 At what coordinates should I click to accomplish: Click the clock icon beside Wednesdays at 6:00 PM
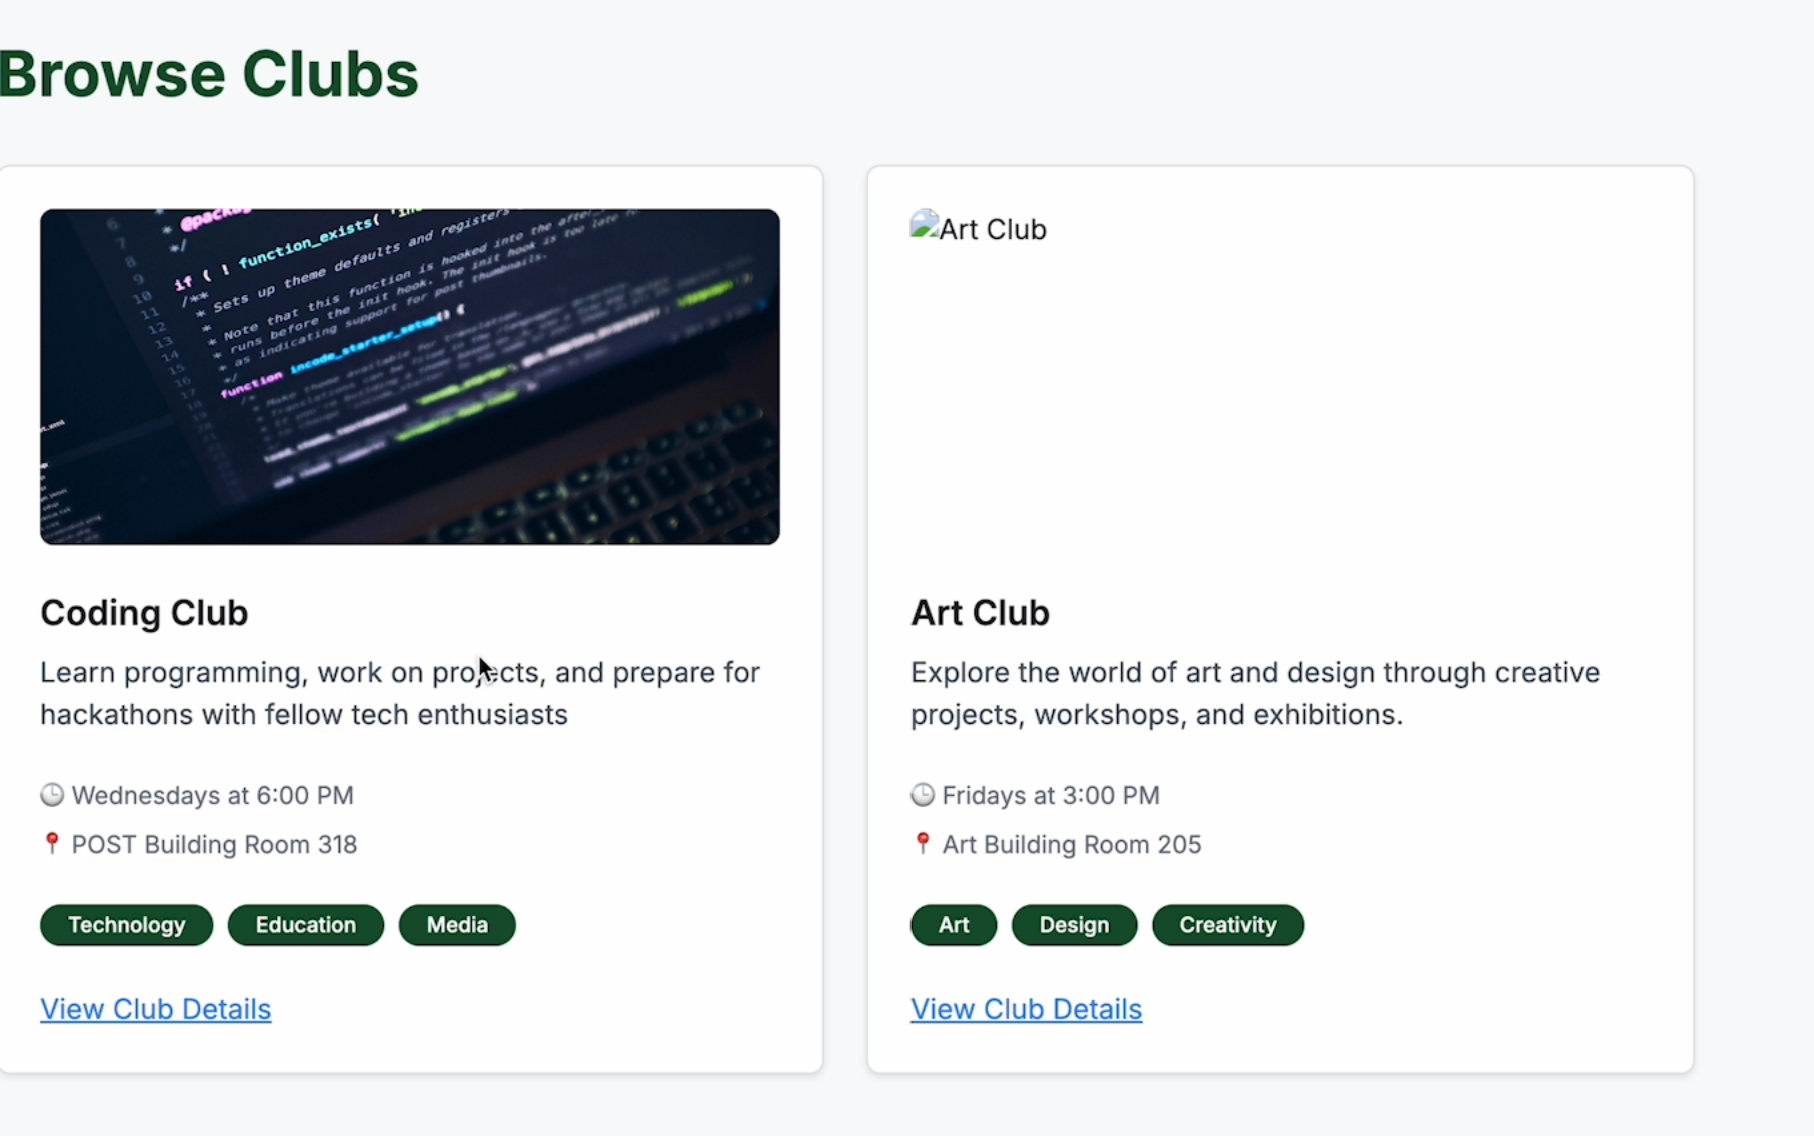pyautogui.click(x=52, y=795)
